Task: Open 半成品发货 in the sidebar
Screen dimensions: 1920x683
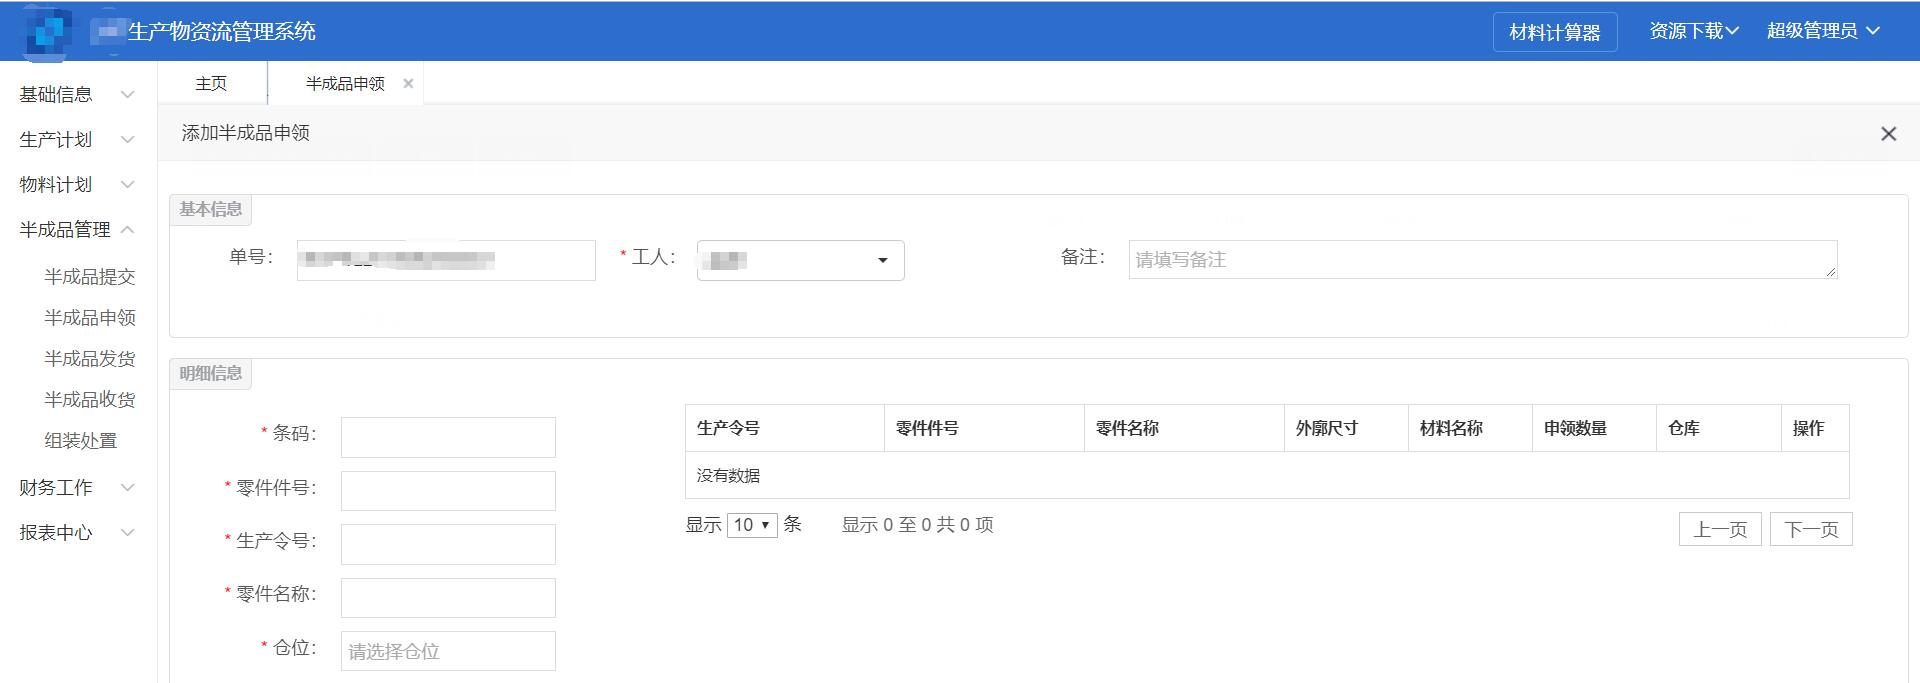Action: pos(89,358)
